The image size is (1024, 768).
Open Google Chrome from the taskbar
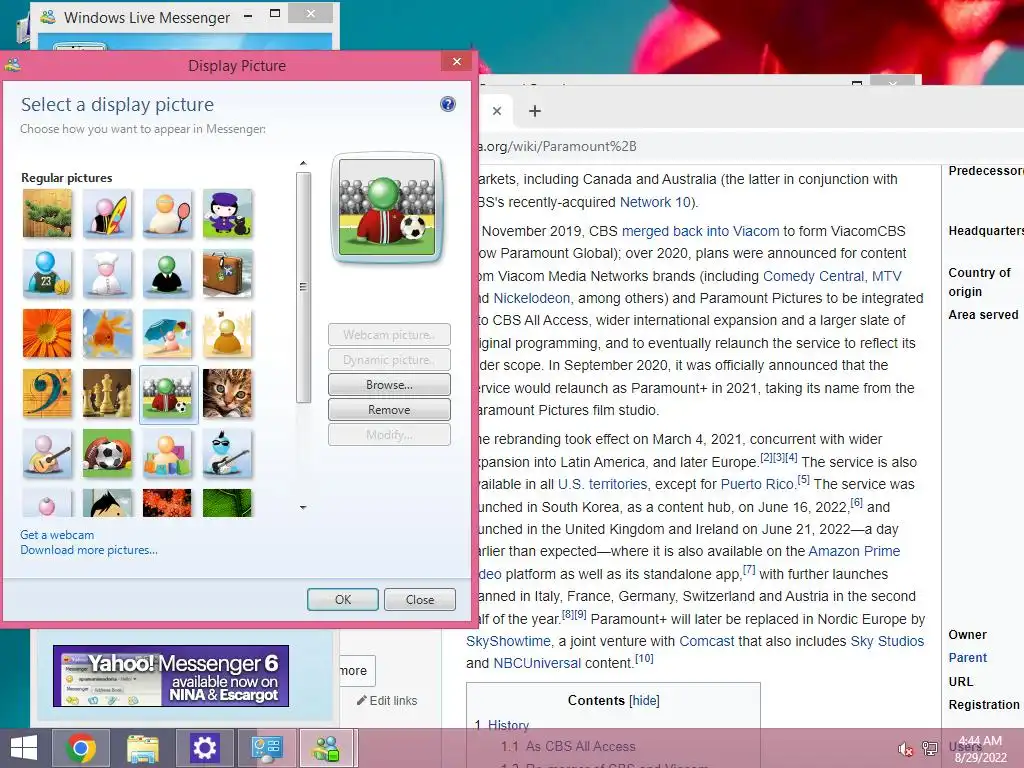point(81,748)
